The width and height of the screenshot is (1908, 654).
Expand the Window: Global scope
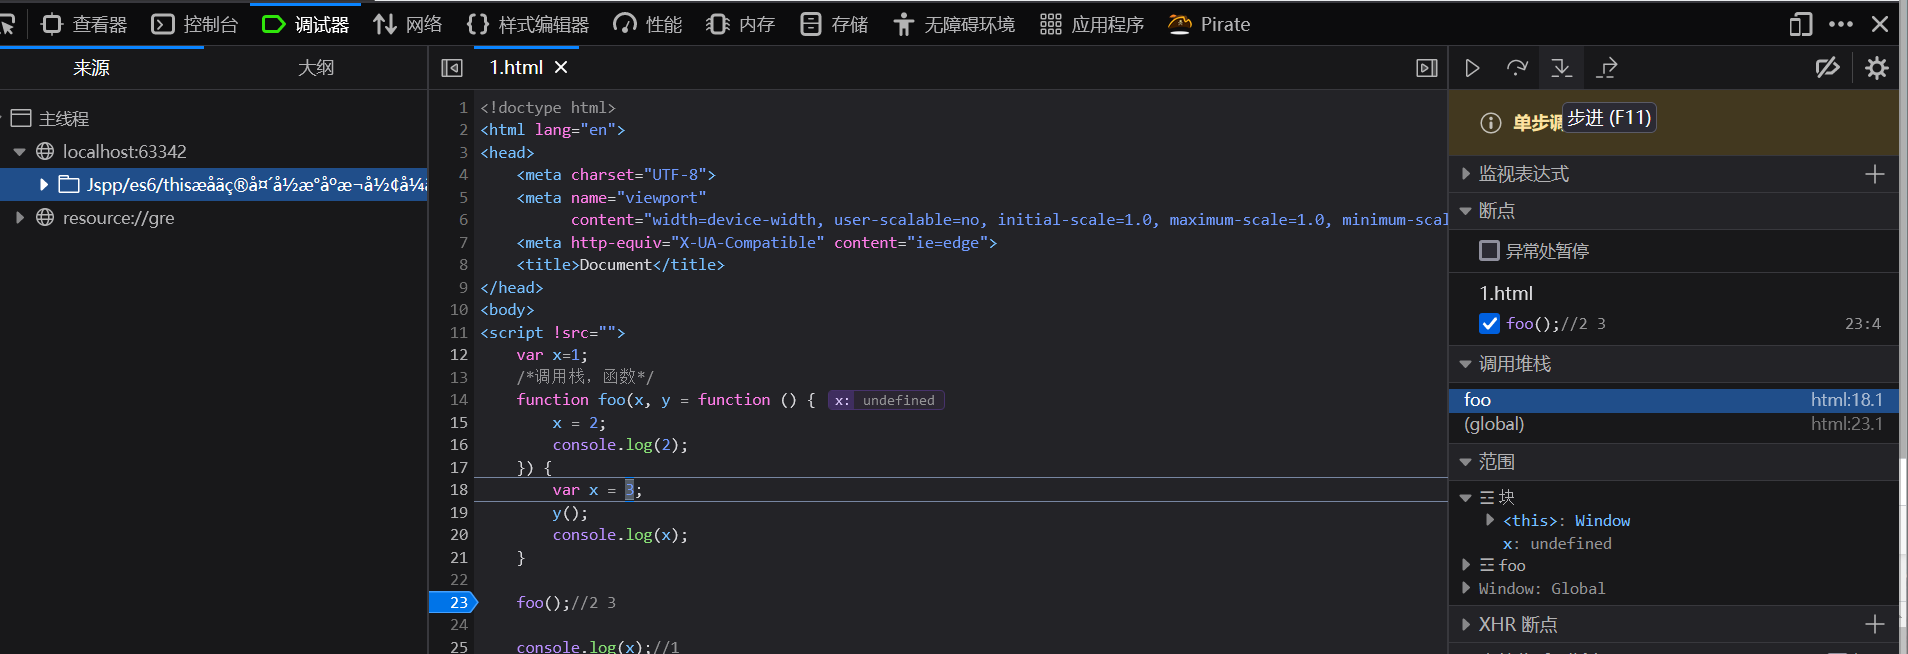click(1466, 588)
